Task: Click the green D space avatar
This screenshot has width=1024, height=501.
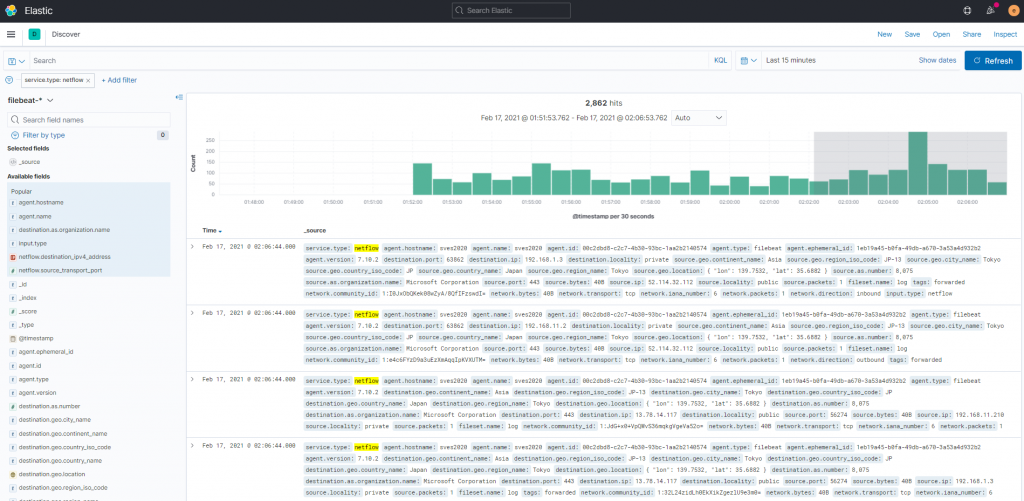Action: click(x=35, y=34)
